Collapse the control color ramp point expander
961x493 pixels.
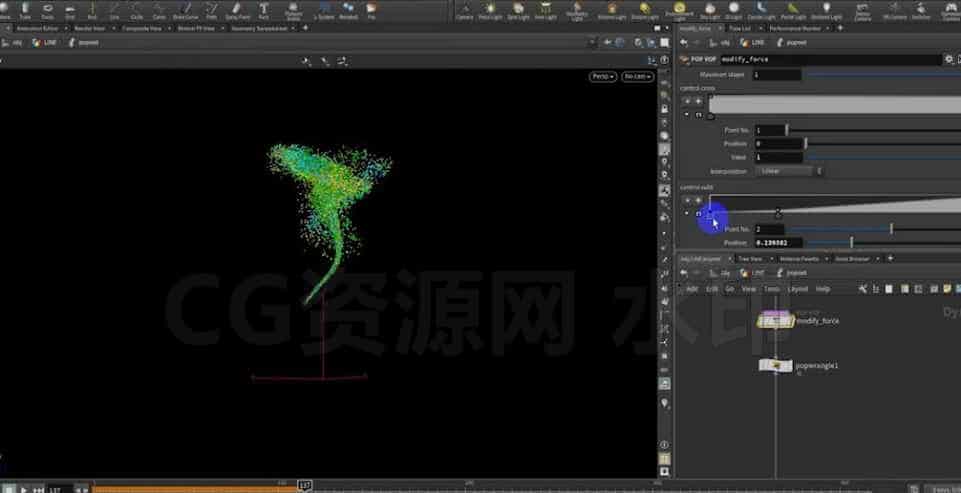point(686,115)
